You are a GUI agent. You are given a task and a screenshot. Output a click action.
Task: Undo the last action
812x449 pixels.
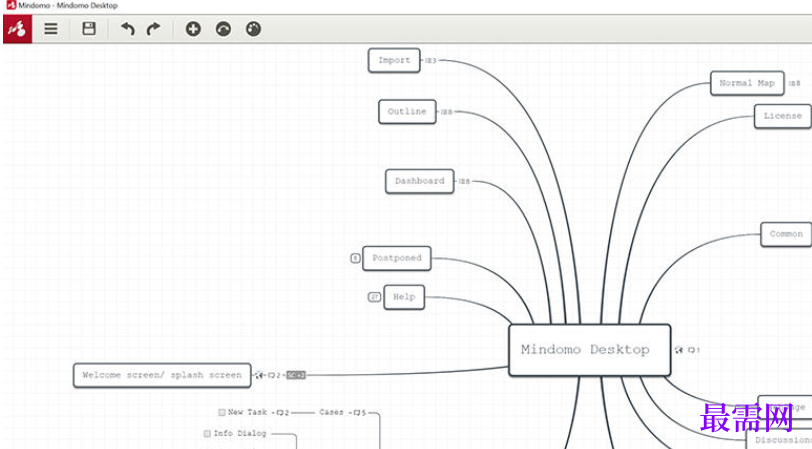(x=127, y=28)
